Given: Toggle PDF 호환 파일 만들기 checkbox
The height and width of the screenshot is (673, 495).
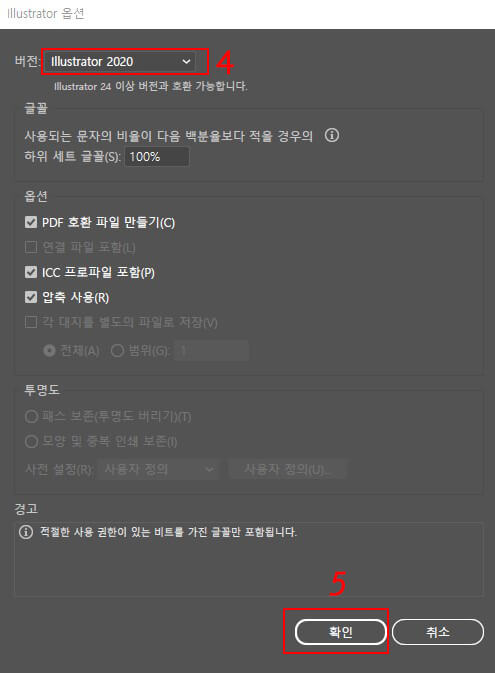Looking at the screenshot, I should (31, 222).
